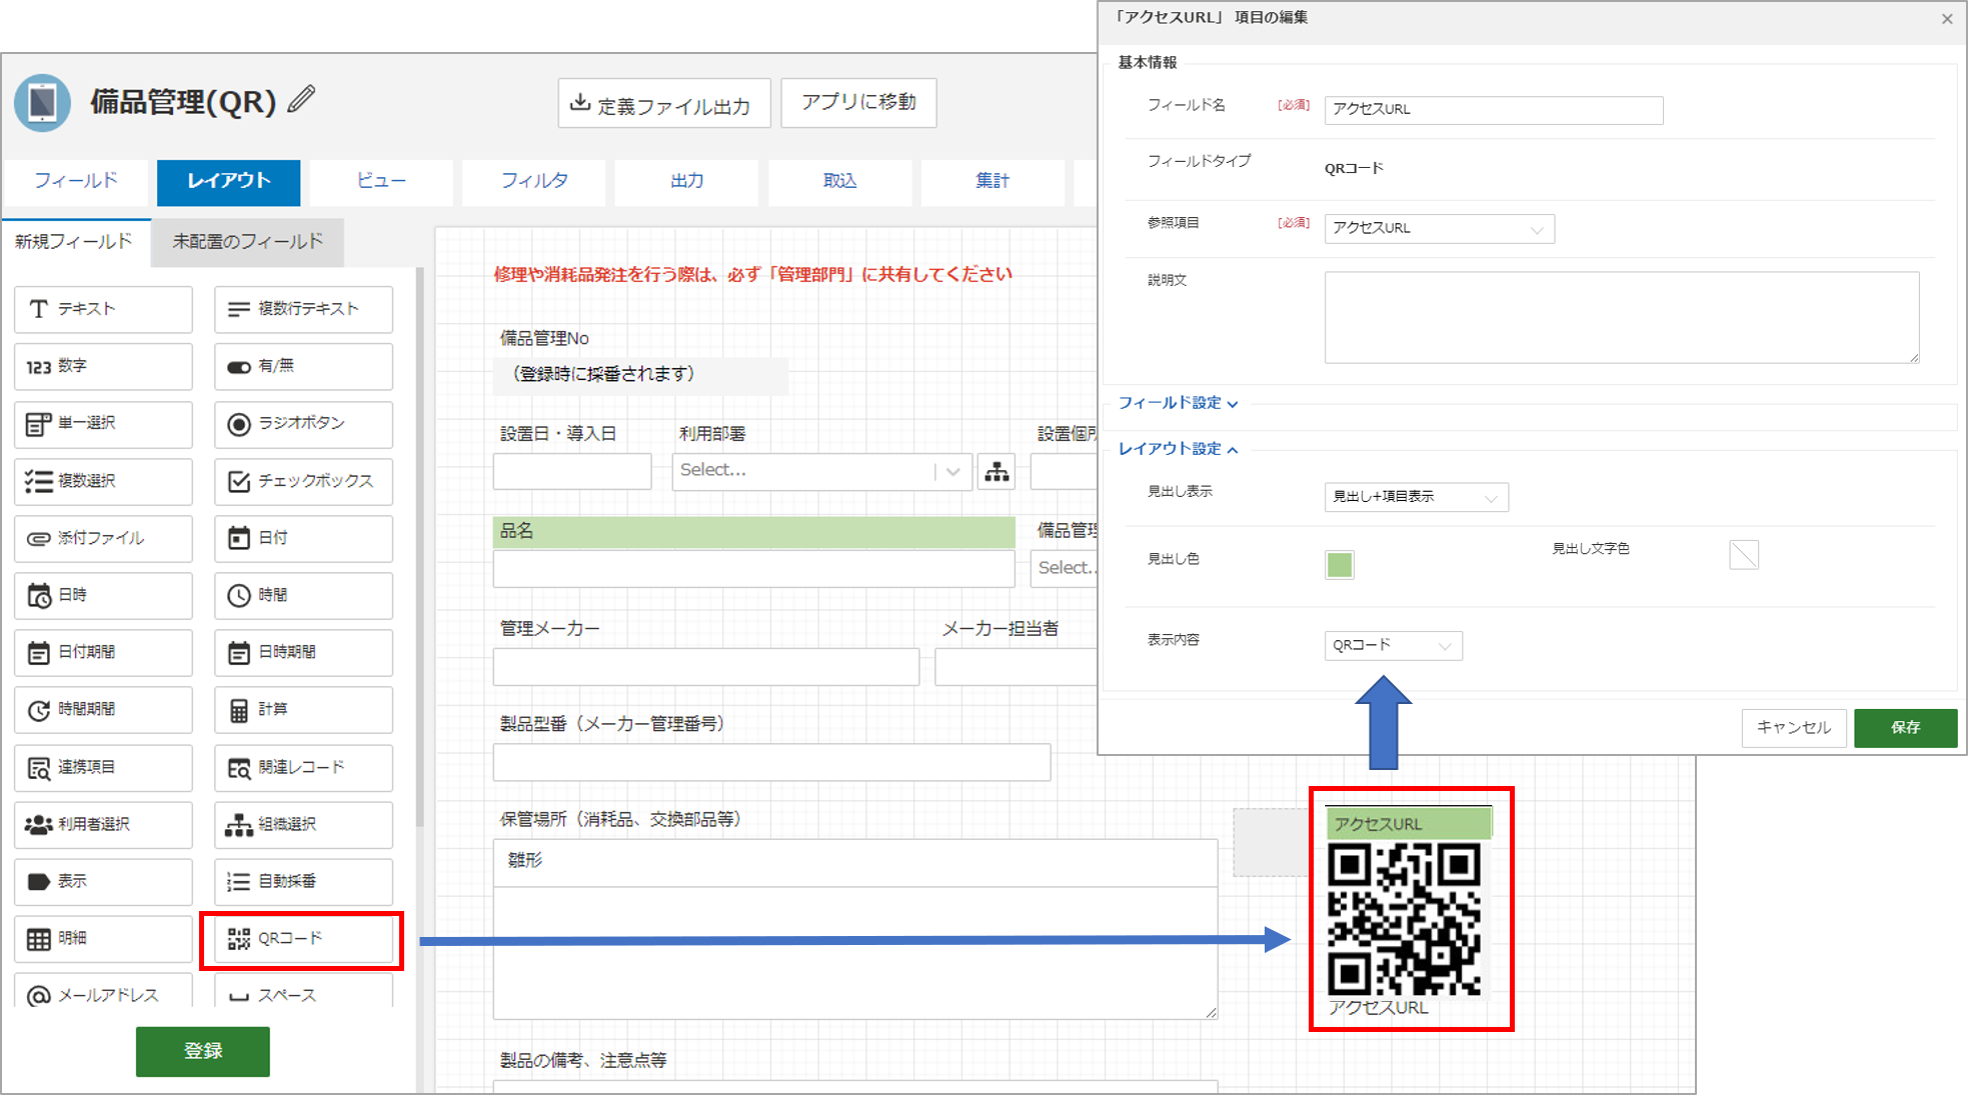Expand the フィールド設定 section
The image size is (1968, 1095).
1178,403
